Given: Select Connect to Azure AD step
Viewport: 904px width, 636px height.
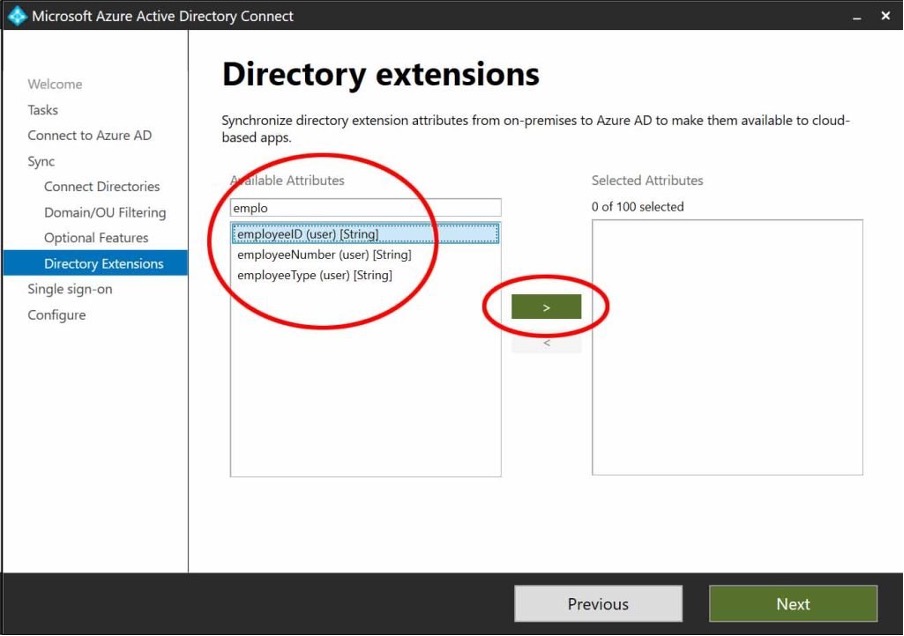Looking at the screenshot, I should pyautogui.click(x=90, y=135).
